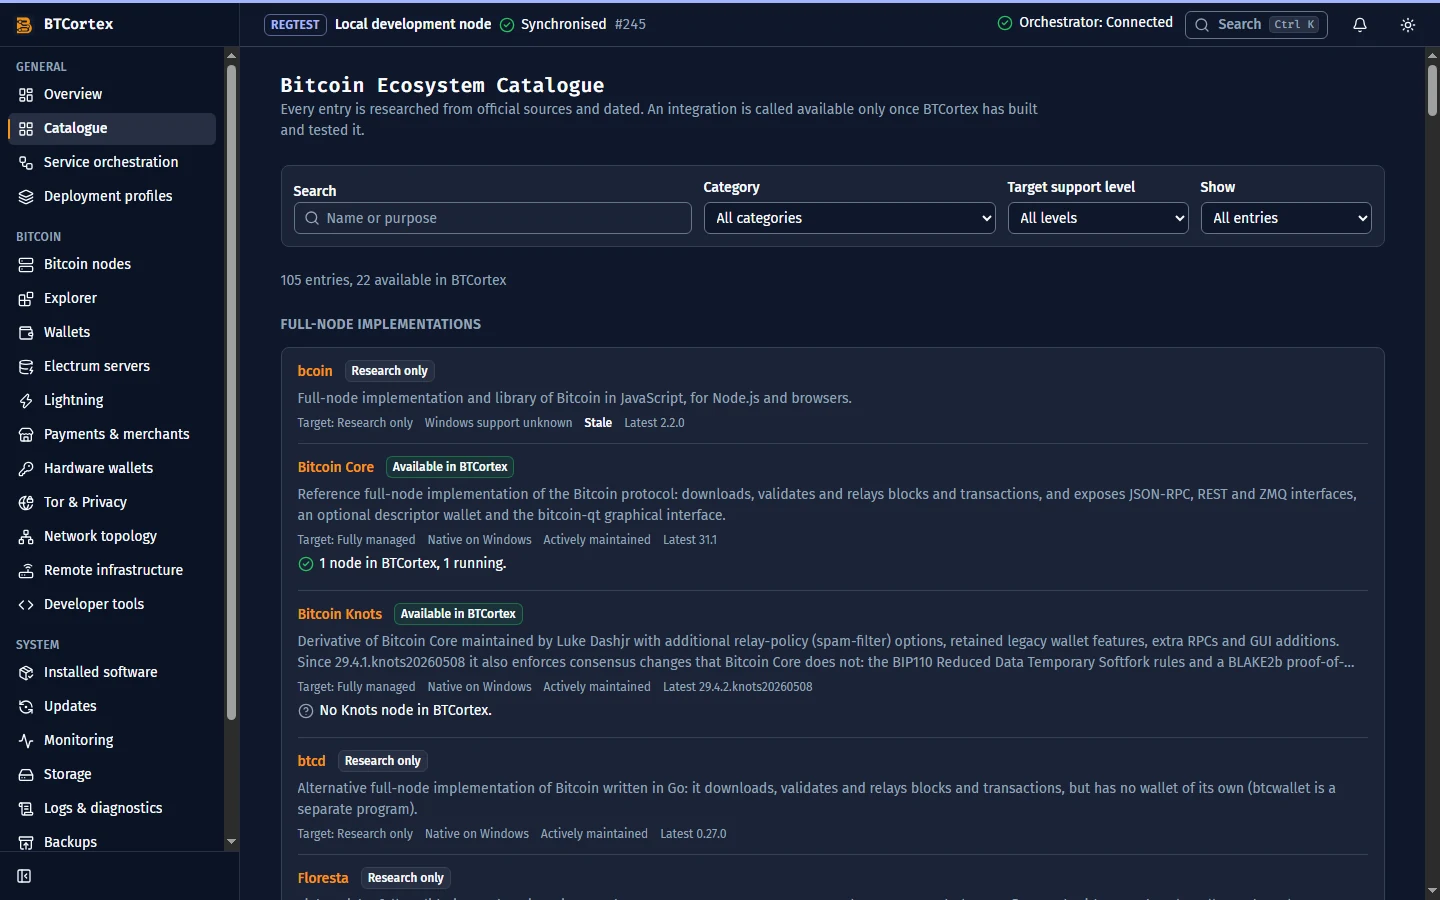Viewport: 1440px width, 900px height.
Task: Click the Network topology icon
Action: [x=26, y=536]
